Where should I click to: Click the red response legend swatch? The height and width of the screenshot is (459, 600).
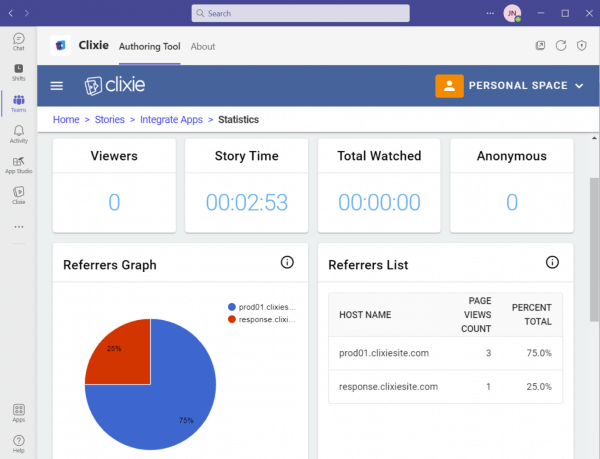(x=232, y=319)
